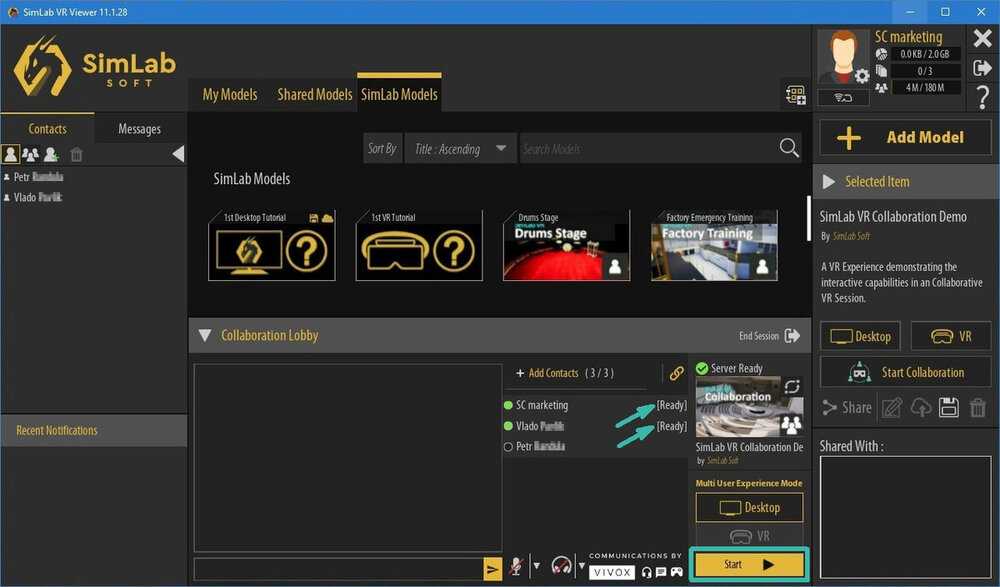Click the add new contact icon
The width and height of the screenshot is (1000, 587).
tap(51, 154)
